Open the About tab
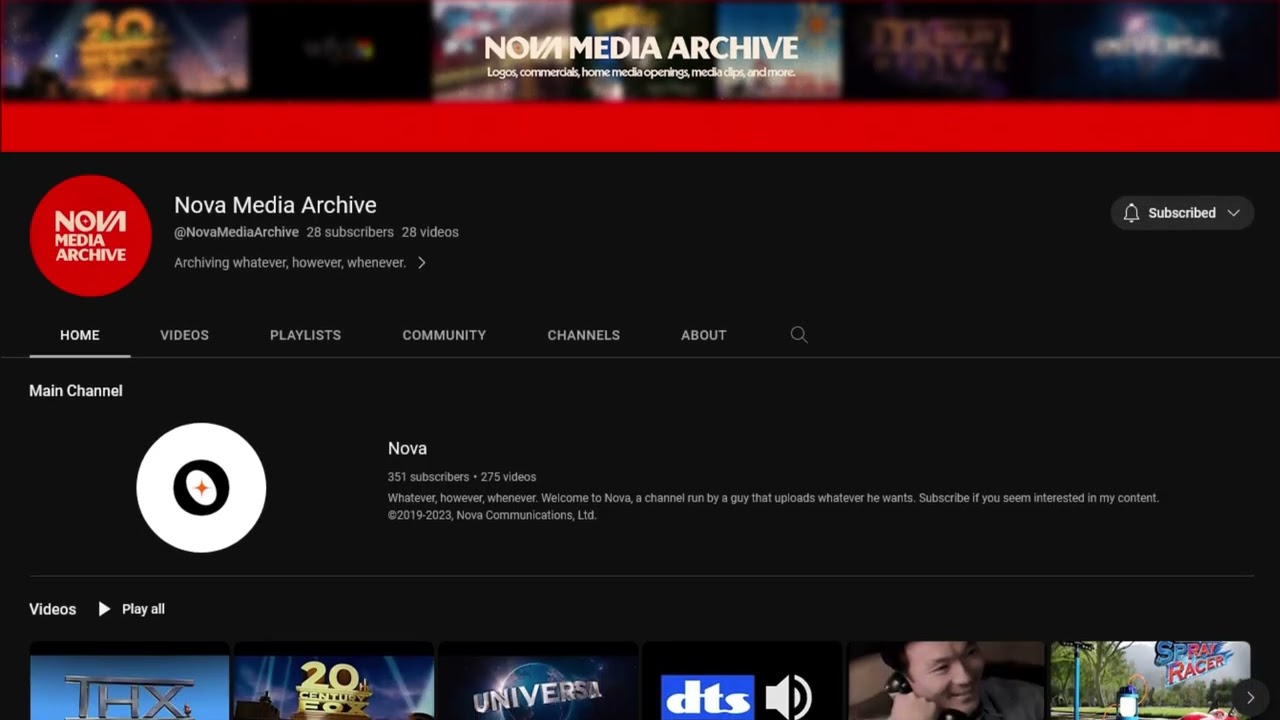The width and height of the screenshot is (1280, 720). click(x=703, y=335)
